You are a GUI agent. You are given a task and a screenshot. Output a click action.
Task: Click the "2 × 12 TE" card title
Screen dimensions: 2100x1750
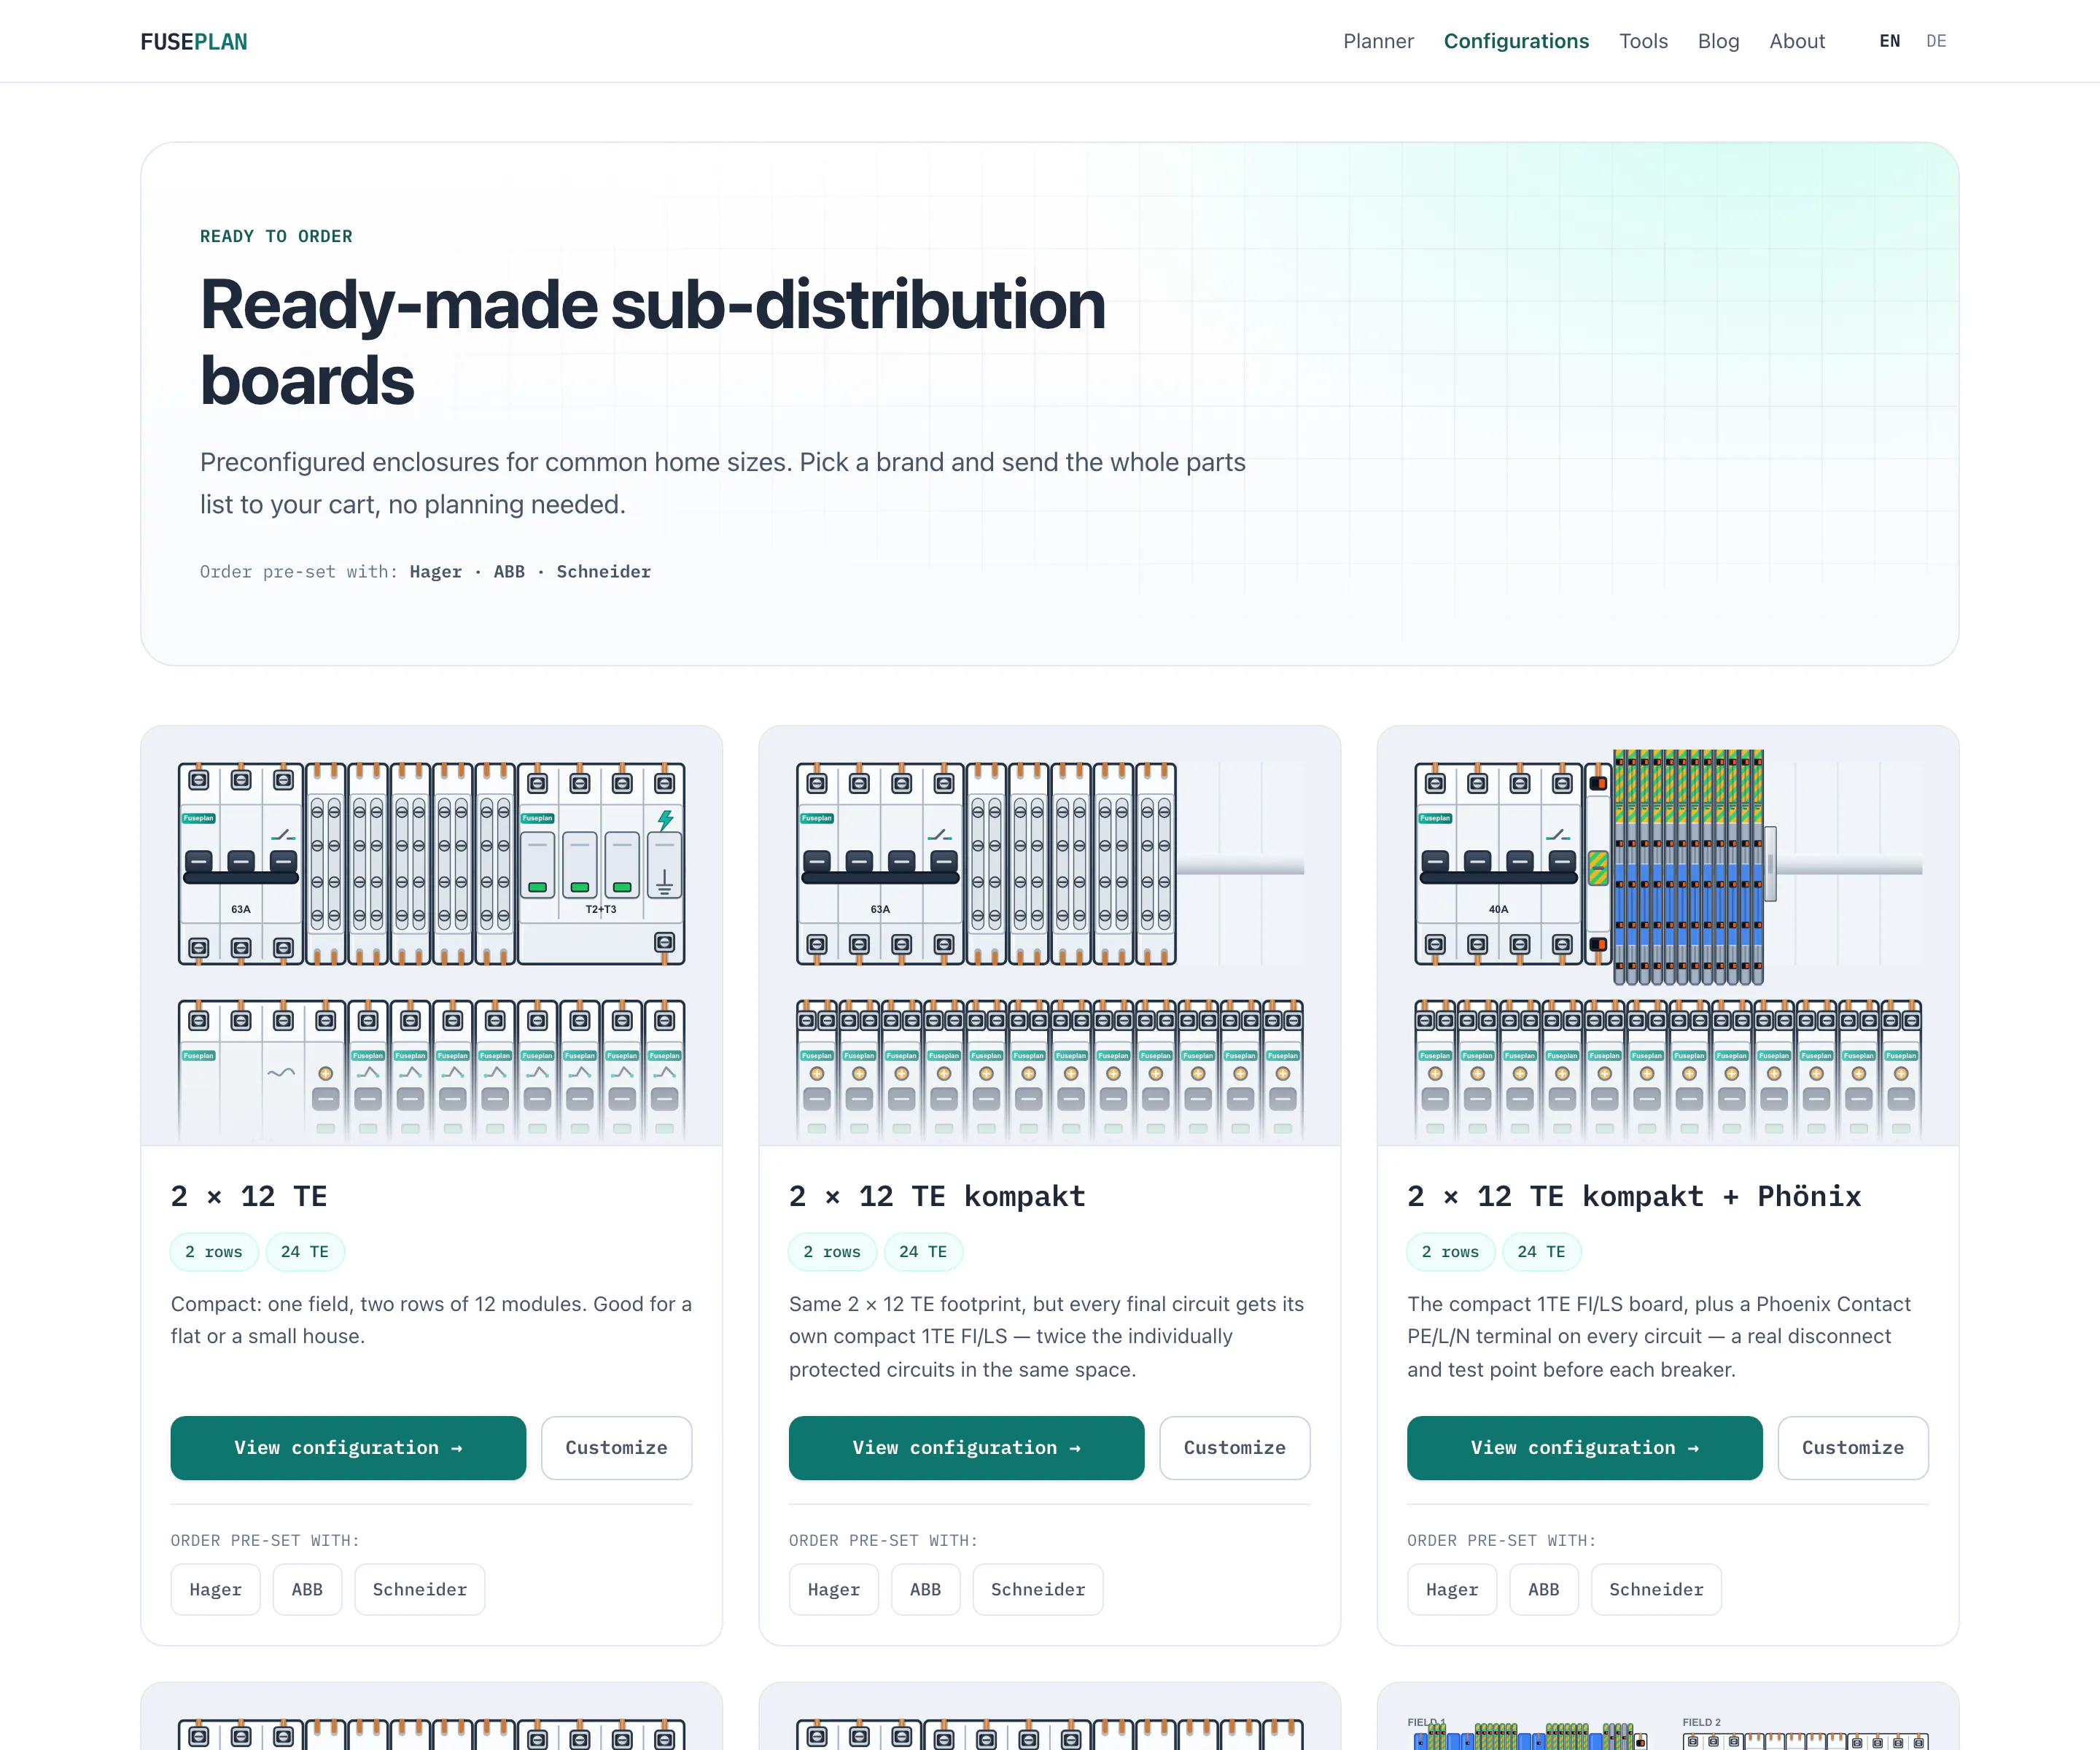(x=249, y=1196)
